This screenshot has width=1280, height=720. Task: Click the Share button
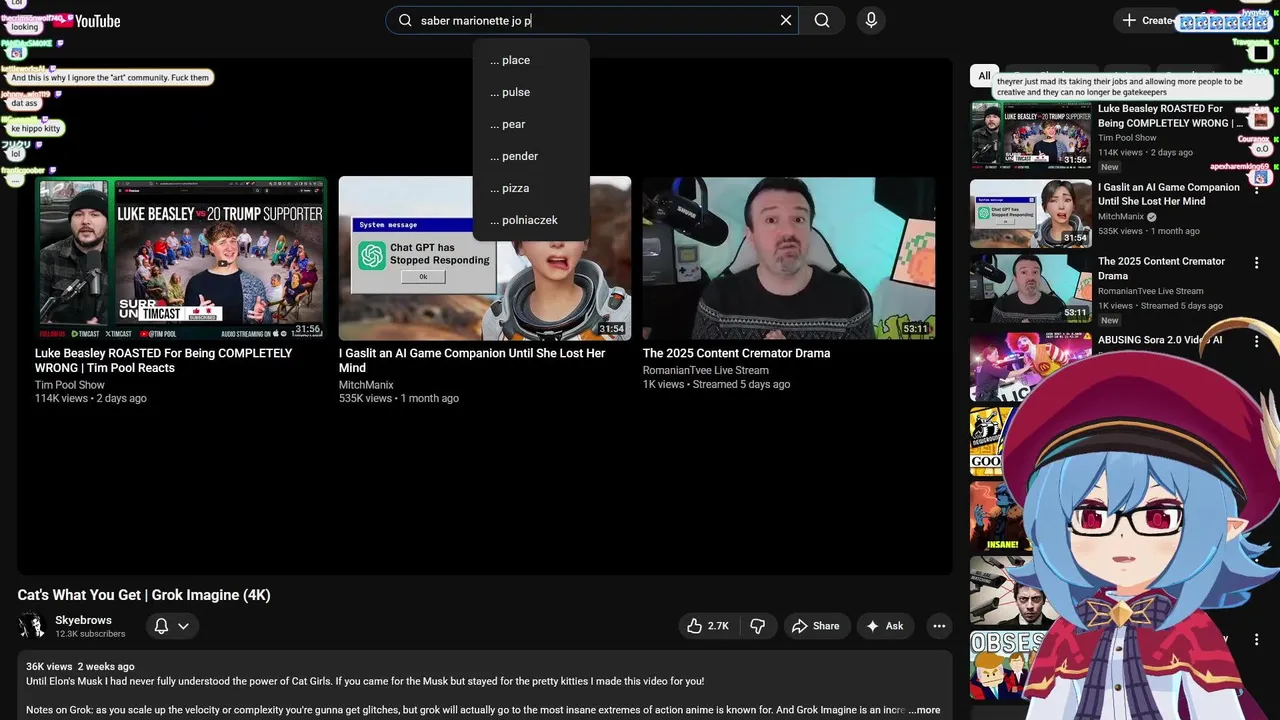pyautogui.click(x=816, y=626)
